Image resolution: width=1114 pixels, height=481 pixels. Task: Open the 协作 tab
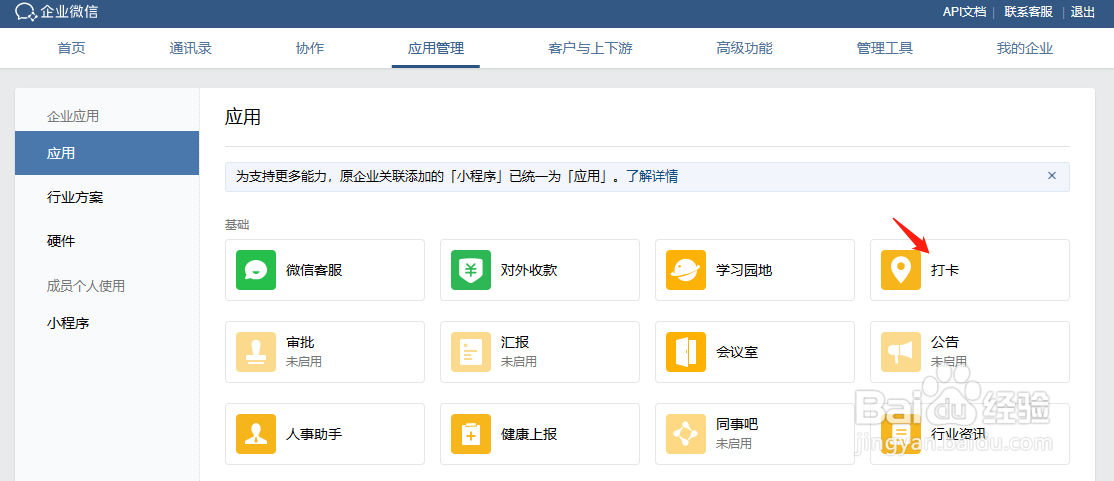pos(310,48)
